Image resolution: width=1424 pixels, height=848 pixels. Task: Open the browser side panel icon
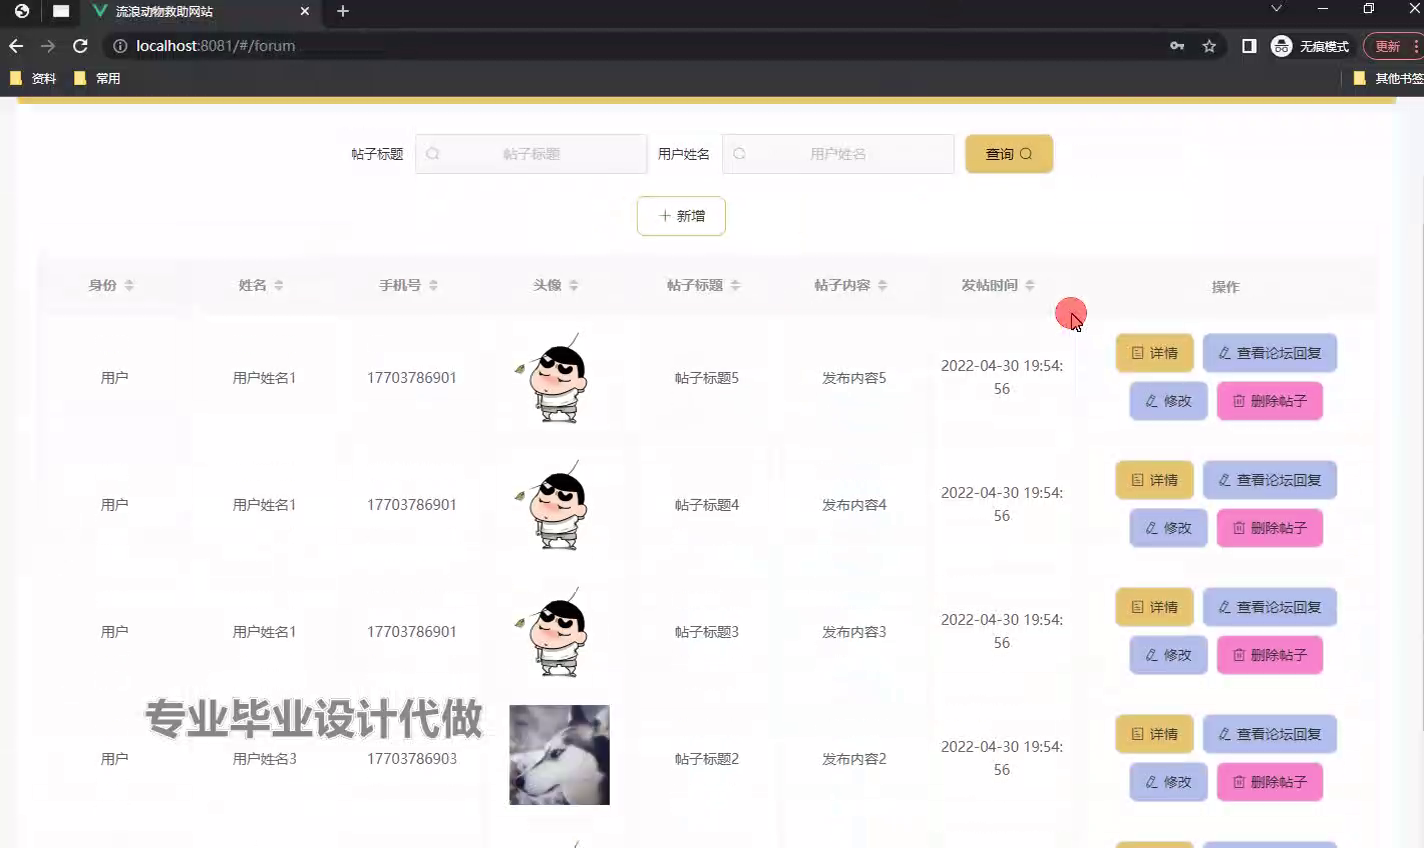[1249, 46]
